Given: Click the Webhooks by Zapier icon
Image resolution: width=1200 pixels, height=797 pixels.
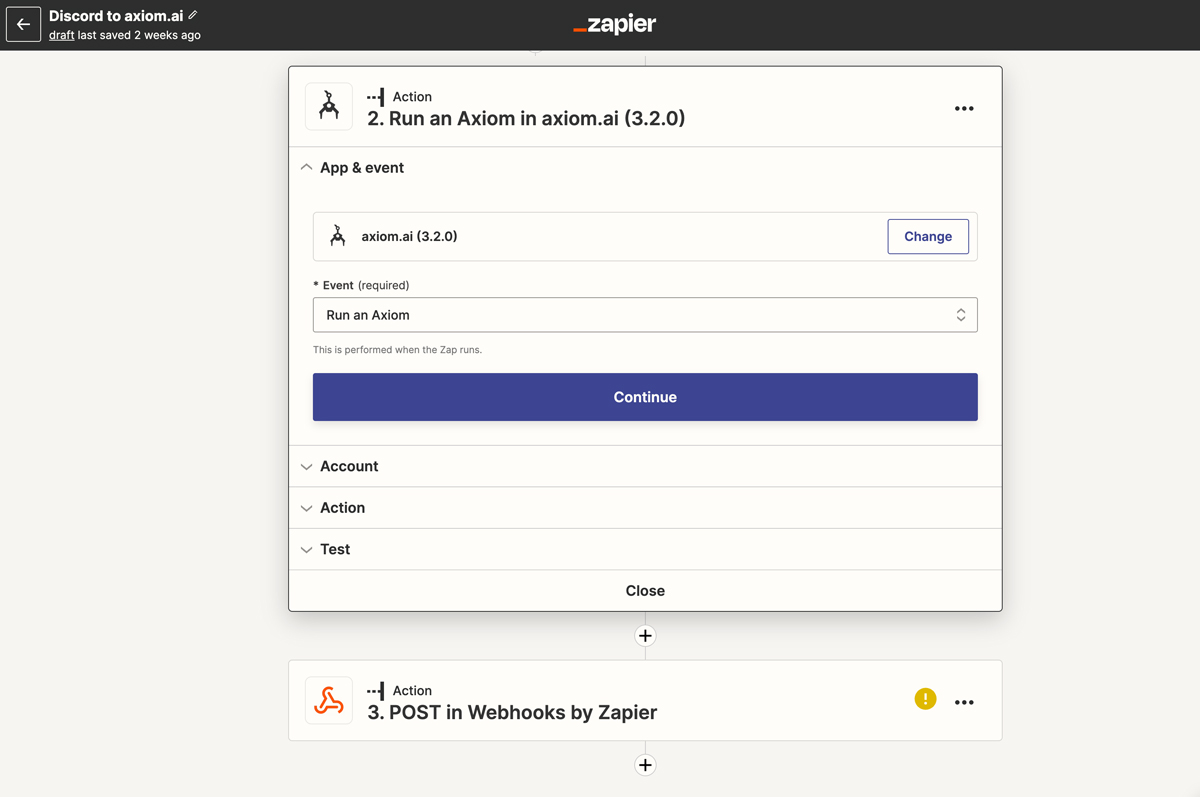Looking at the screenshot, I should tap(329, 701).
